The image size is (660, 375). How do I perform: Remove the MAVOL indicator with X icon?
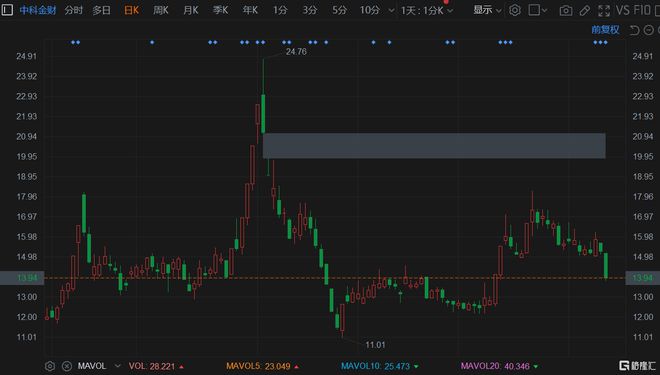pyautogui.click(x=67, y=366)
